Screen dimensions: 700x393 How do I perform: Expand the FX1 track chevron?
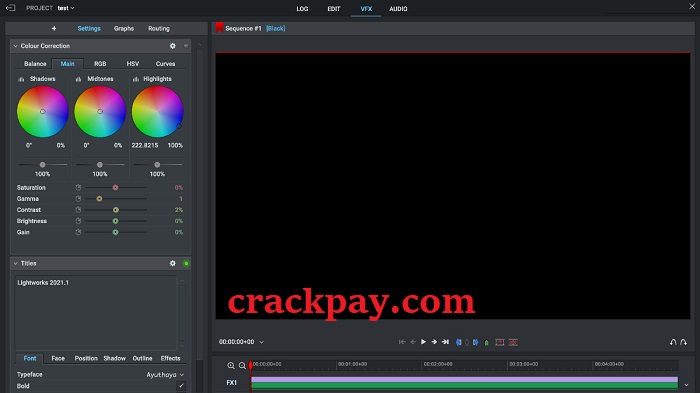(x=686, y=385)
